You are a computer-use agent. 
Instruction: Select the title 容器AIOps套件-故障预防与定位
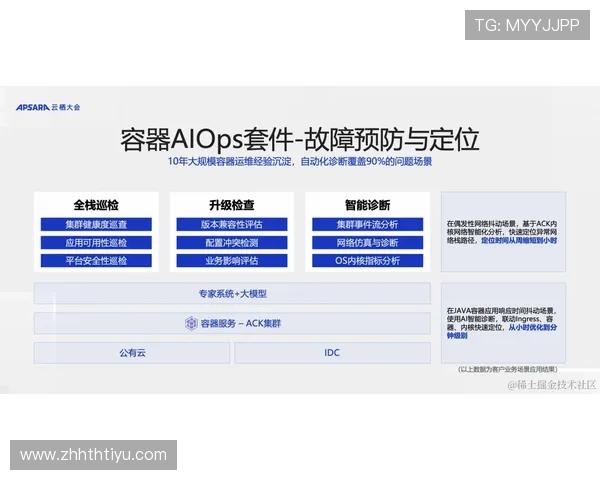point(300,139)
